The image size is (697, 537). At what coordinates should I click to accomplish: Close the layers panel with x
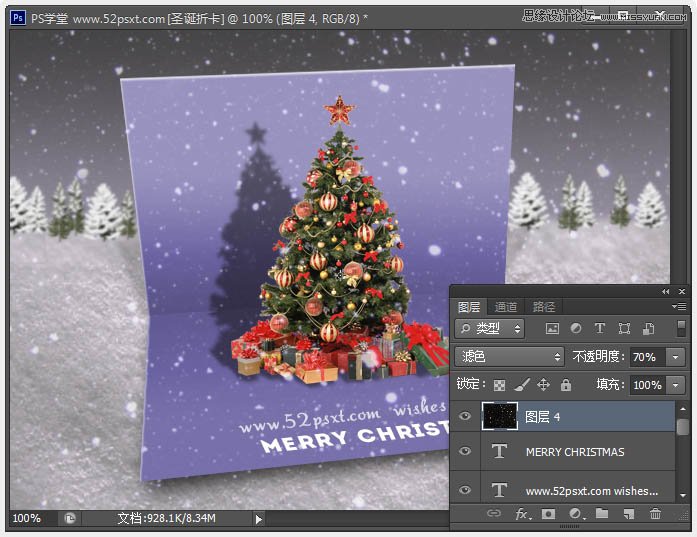[682, 292]
